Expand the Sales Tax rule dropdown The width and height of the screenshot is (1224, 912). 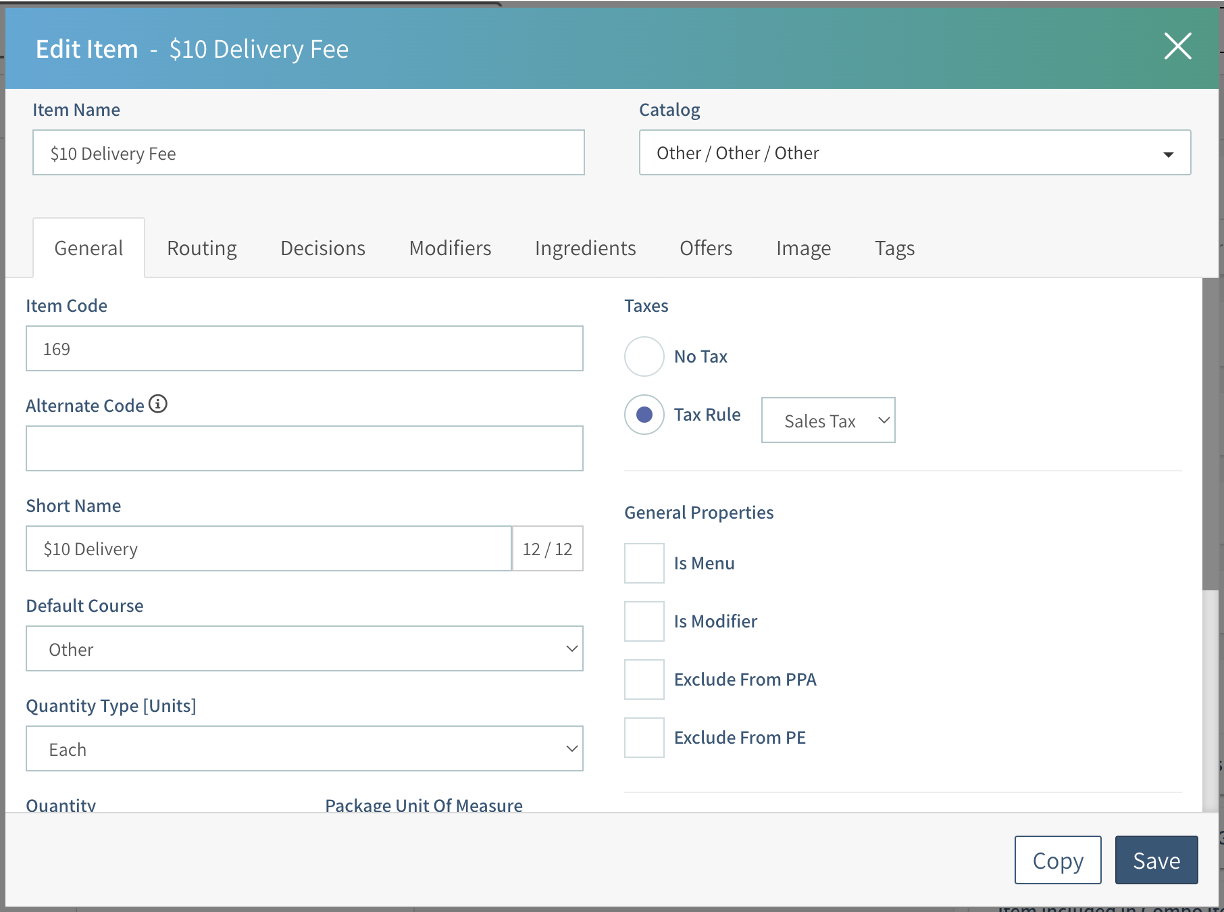tap(828, 421)
